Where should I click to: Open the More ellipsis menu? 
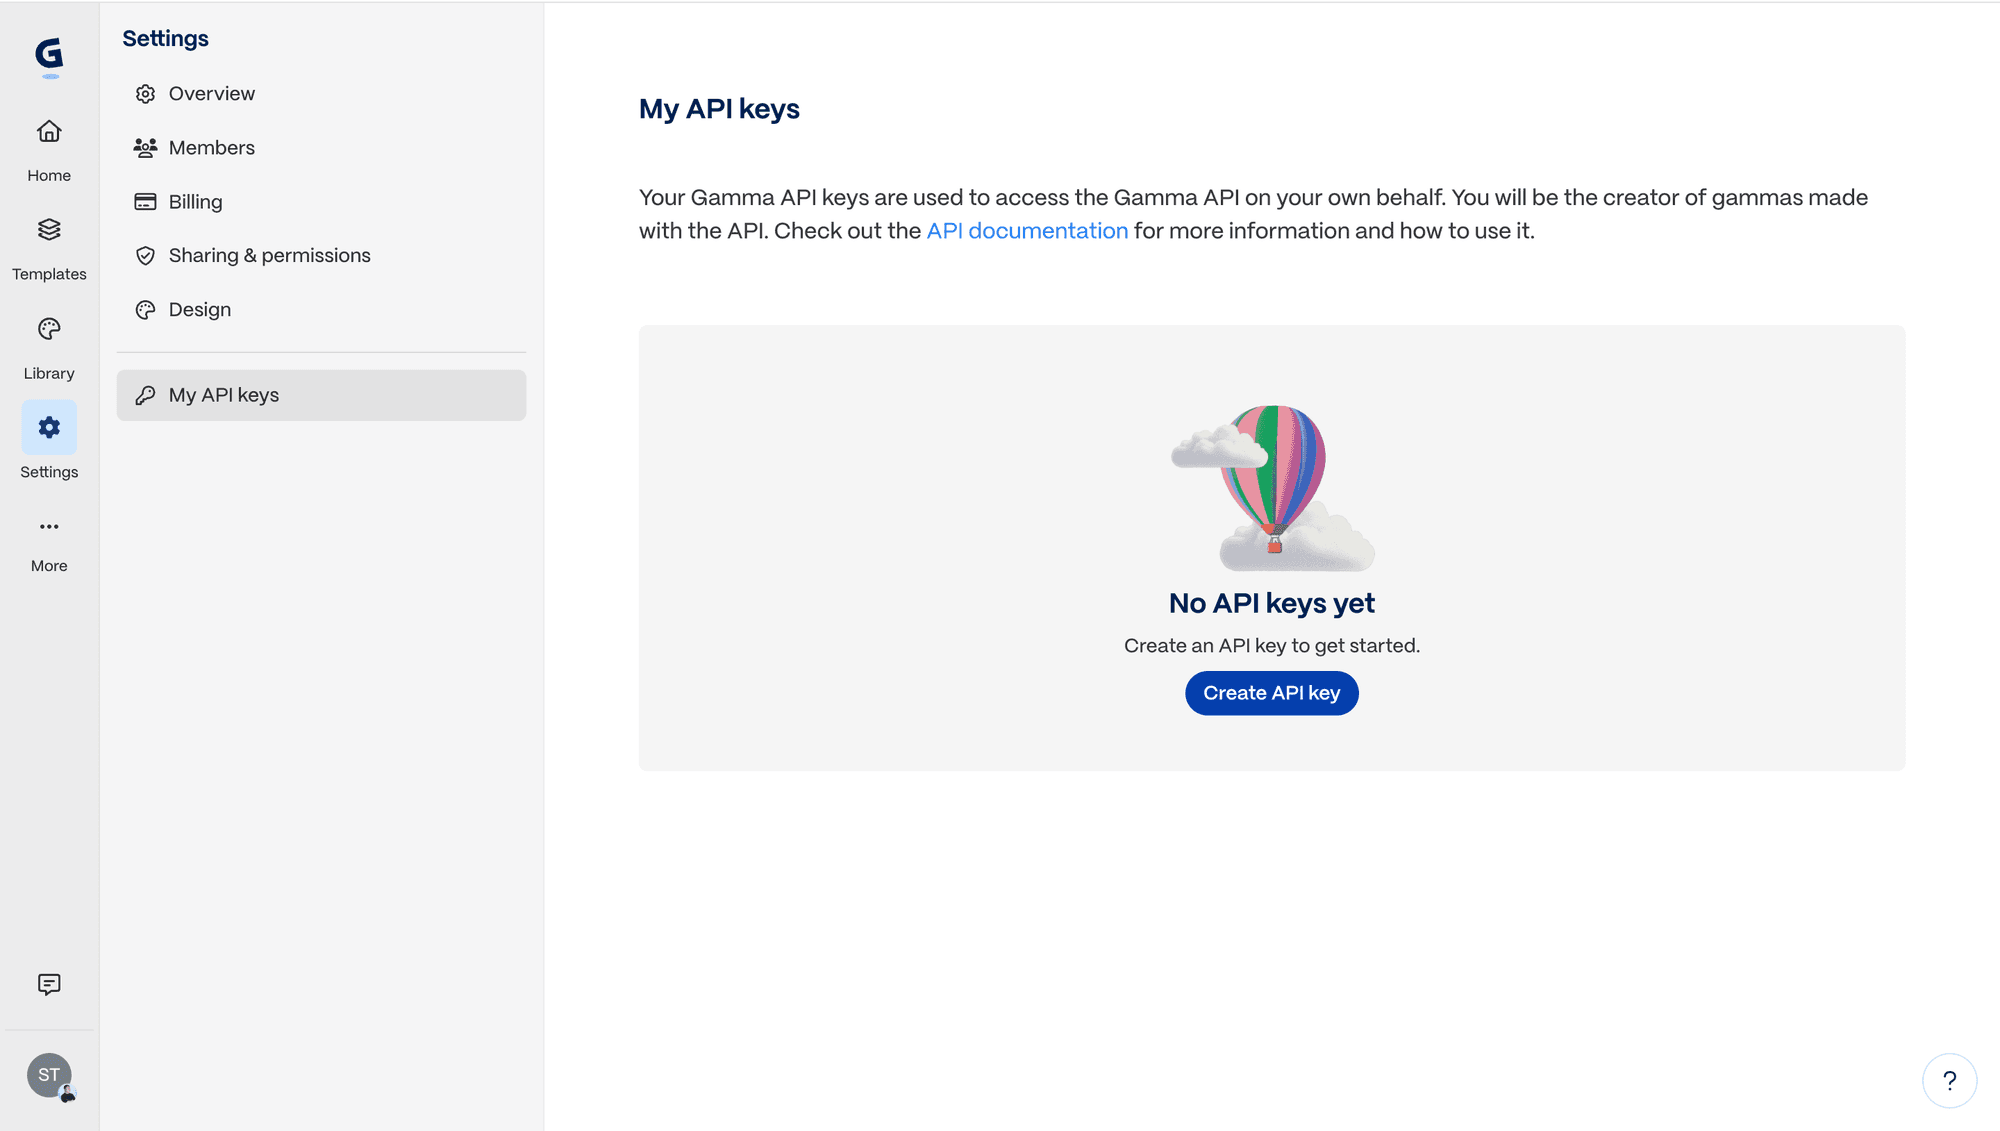tap(49, 527)
